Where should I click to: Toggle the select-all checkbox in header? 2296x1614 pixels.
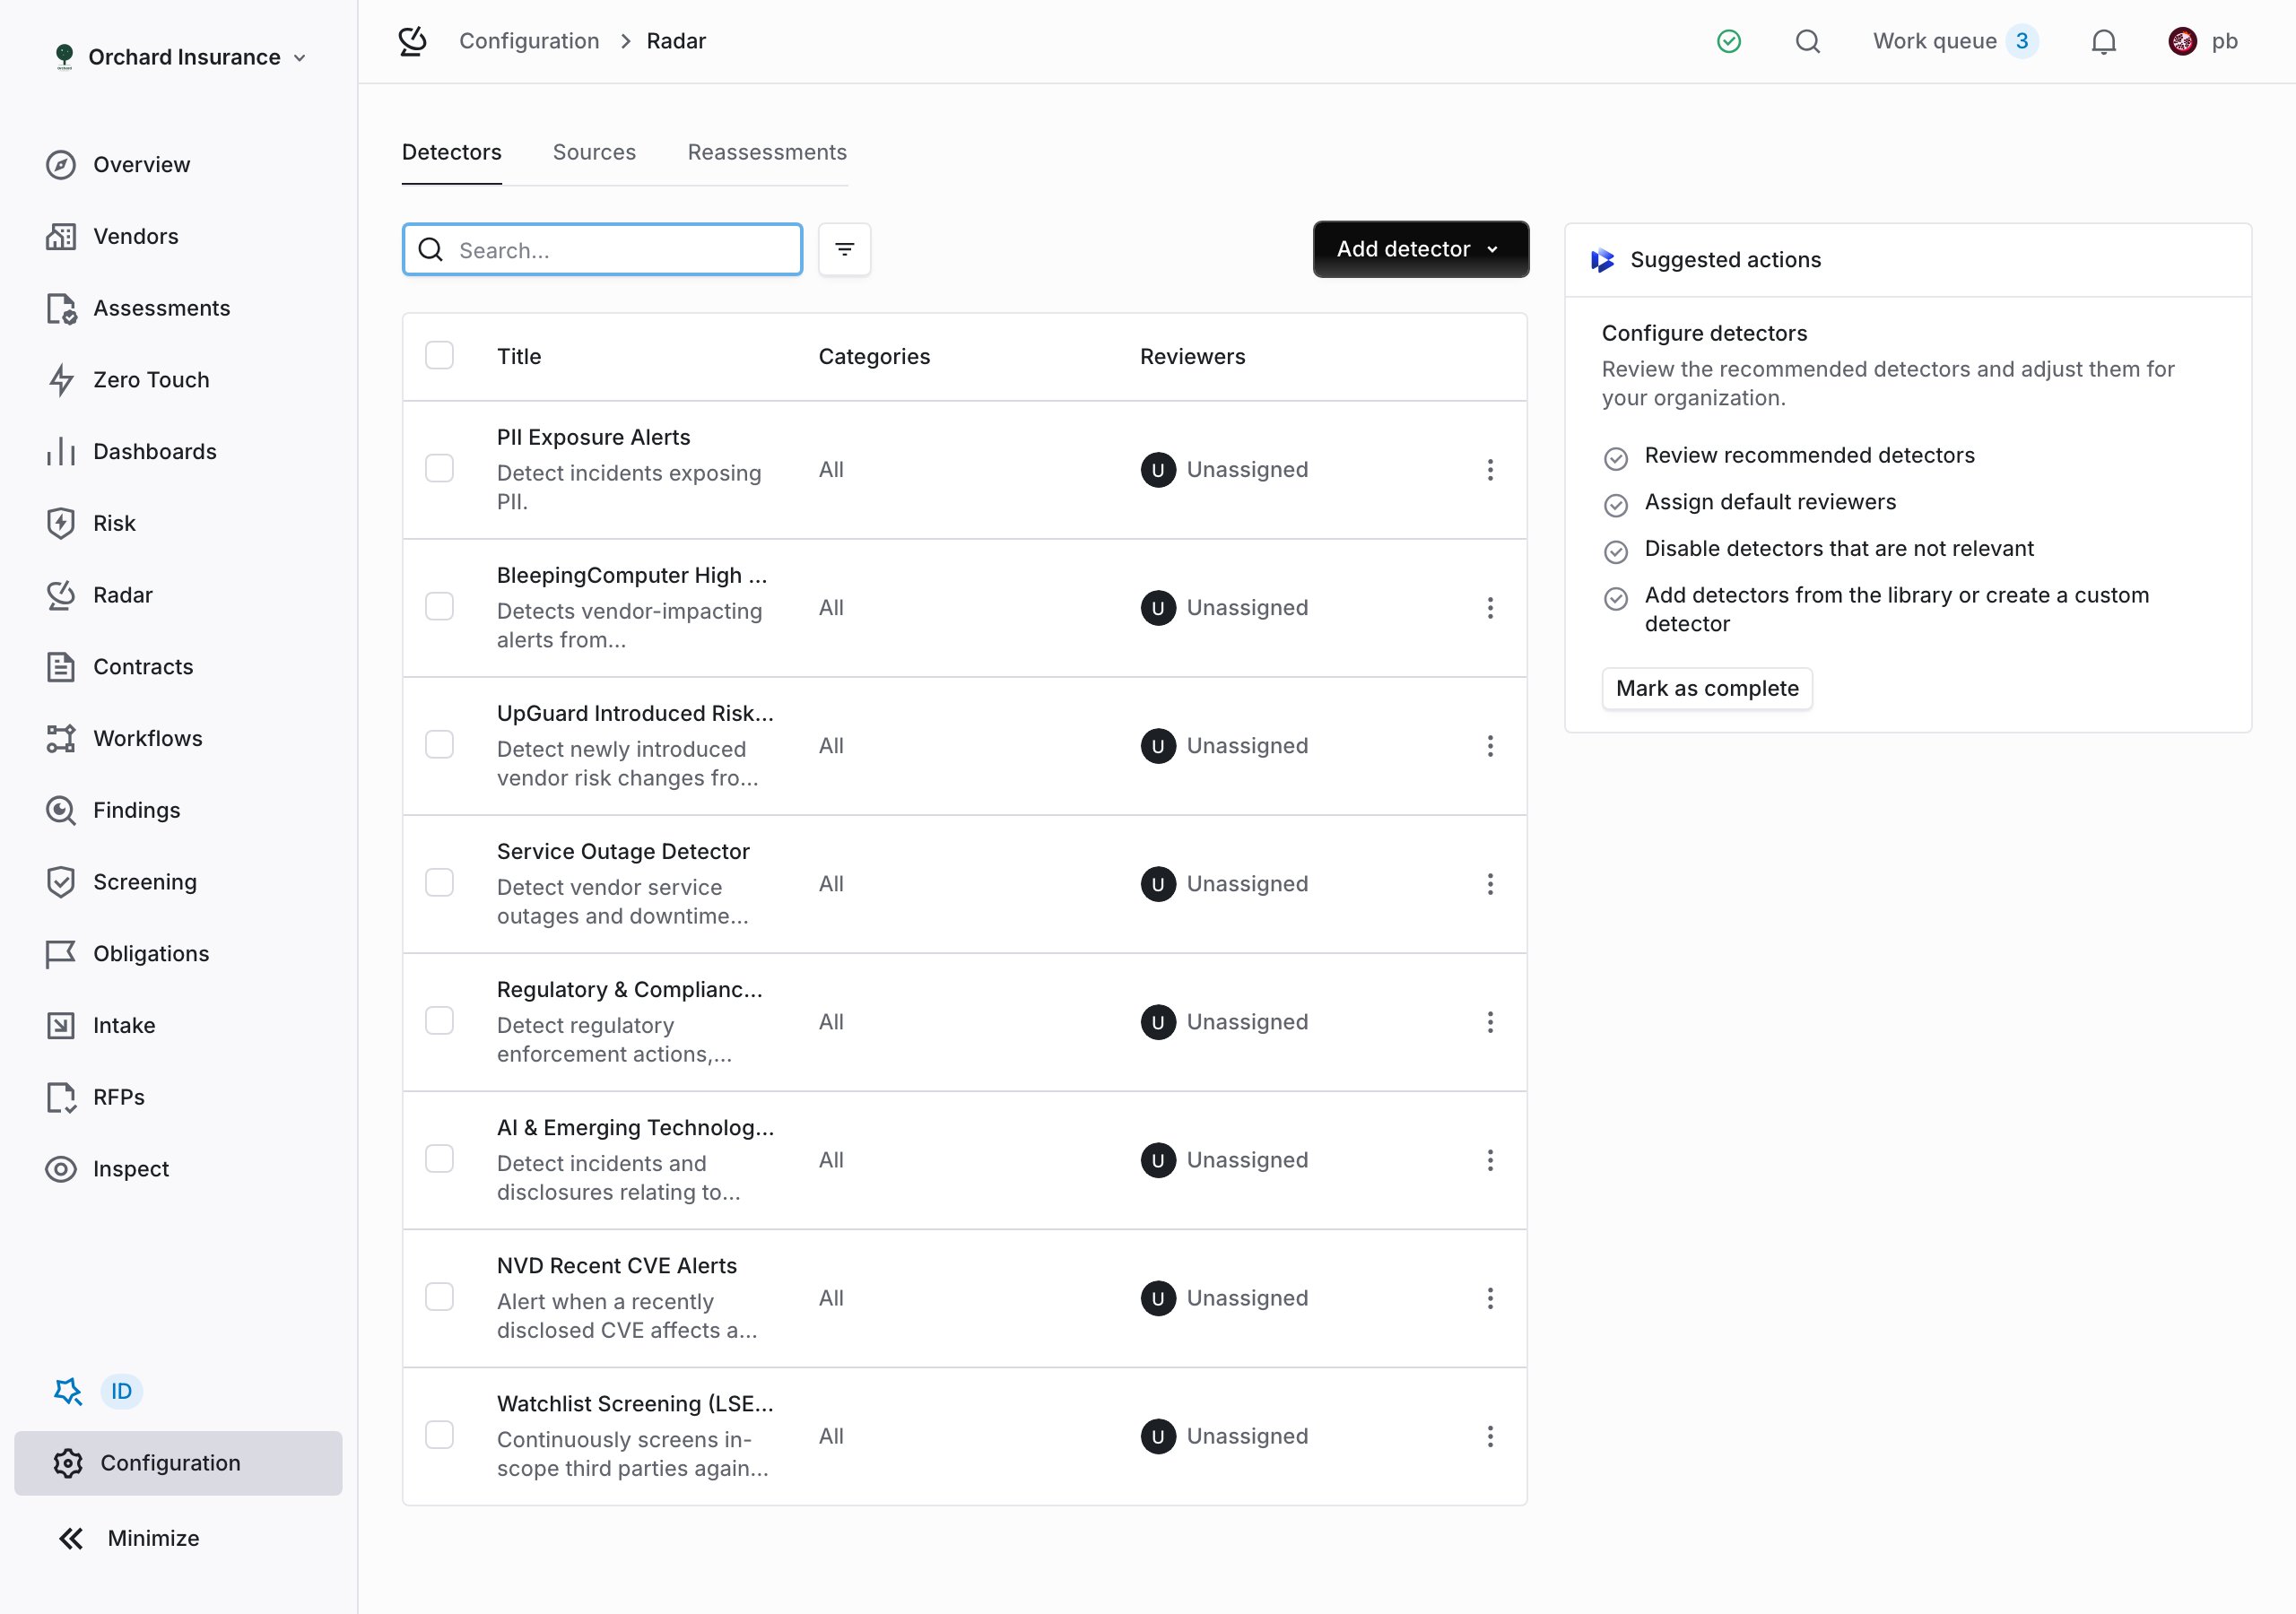439,356
